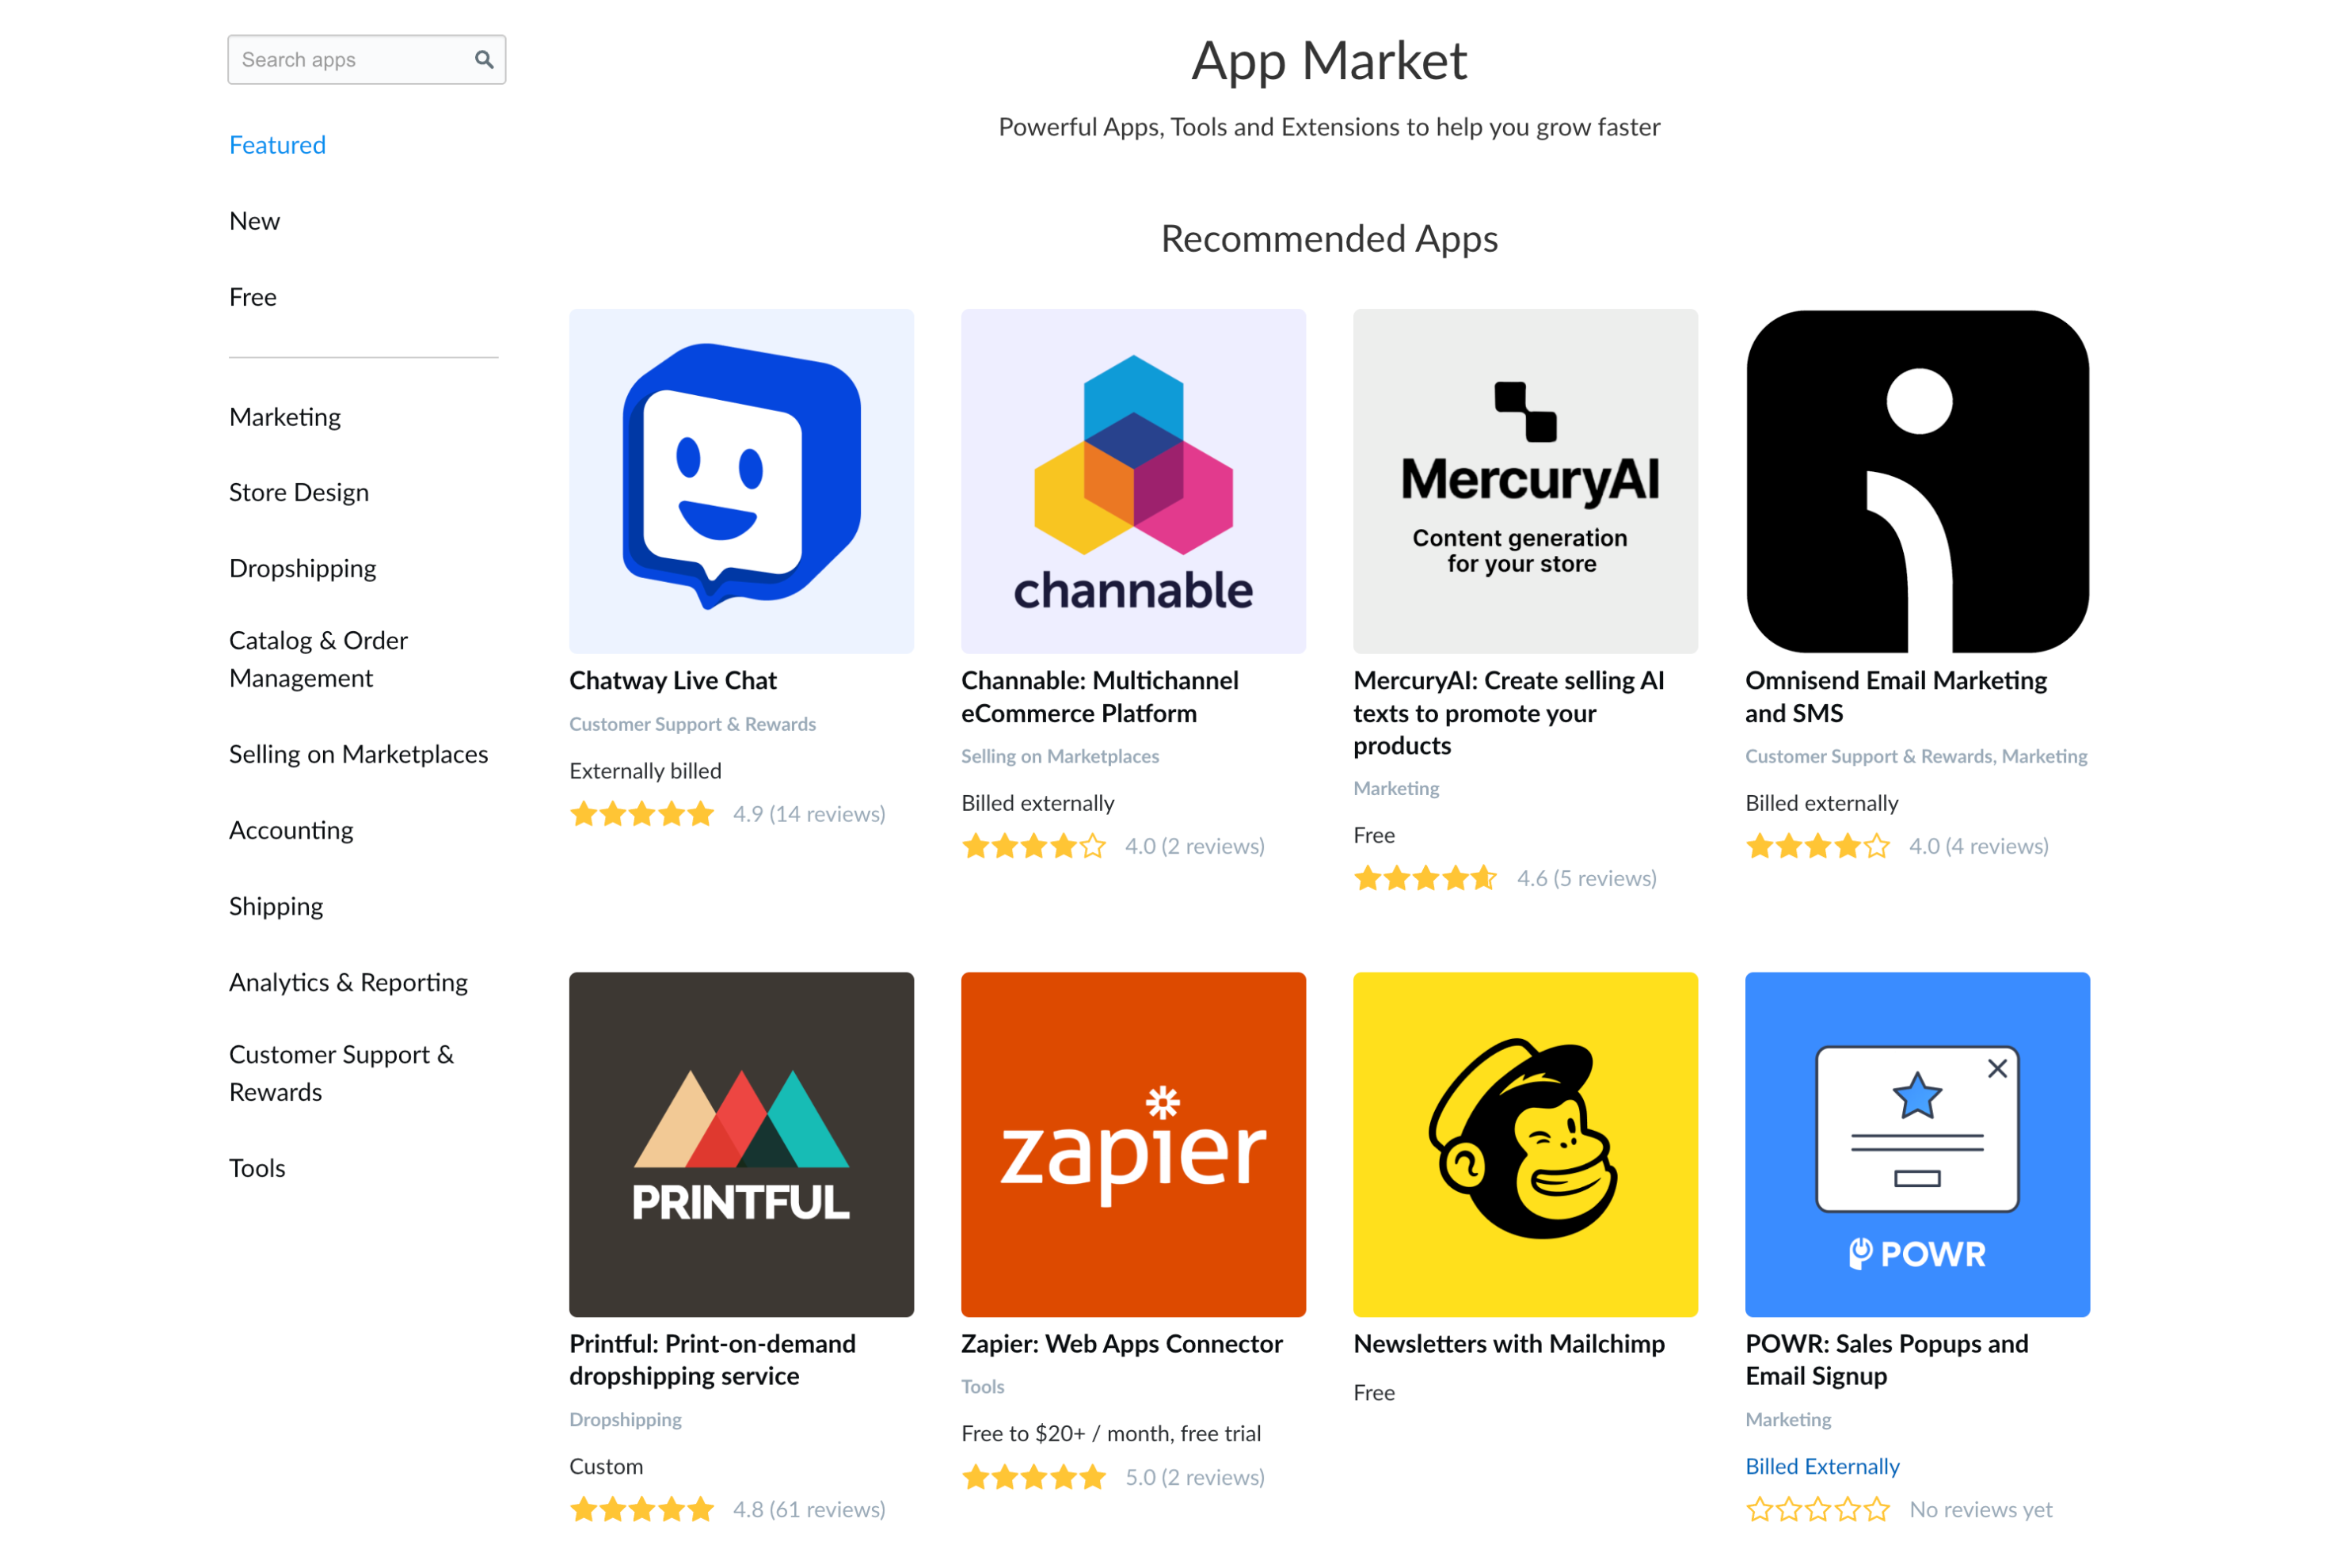Open the Chatway Live Chat app icon
Image resolution: width=2333 pixels, height=1568 pixels.
coord(741,481)
